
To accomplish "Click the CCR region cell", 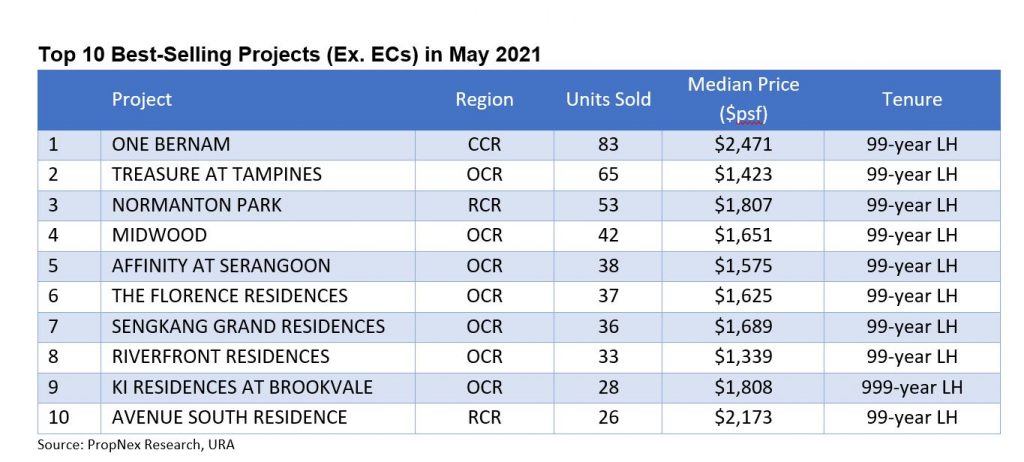I will 484,144.
